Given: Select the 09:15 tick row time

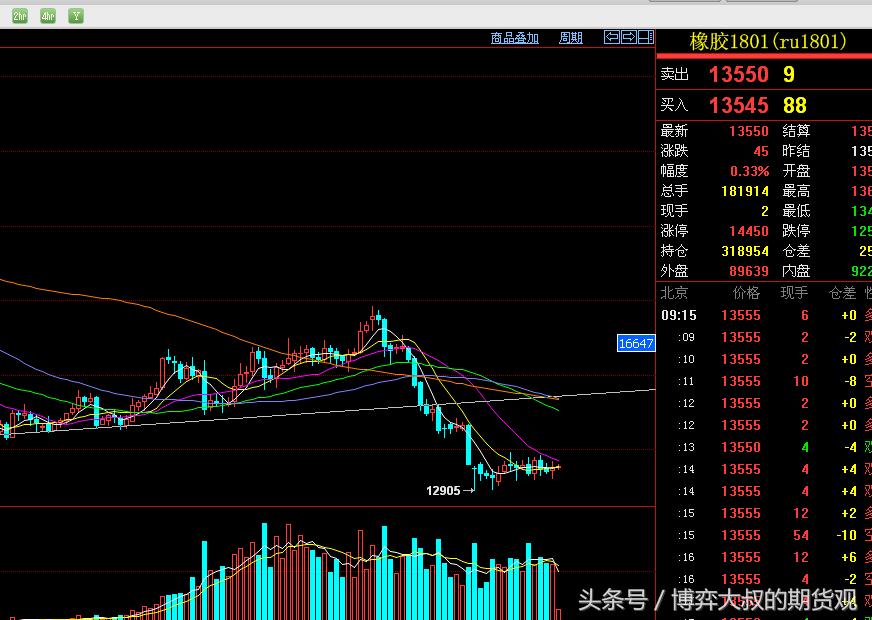Looking at the screenshot, I should (x=678, y=316).
